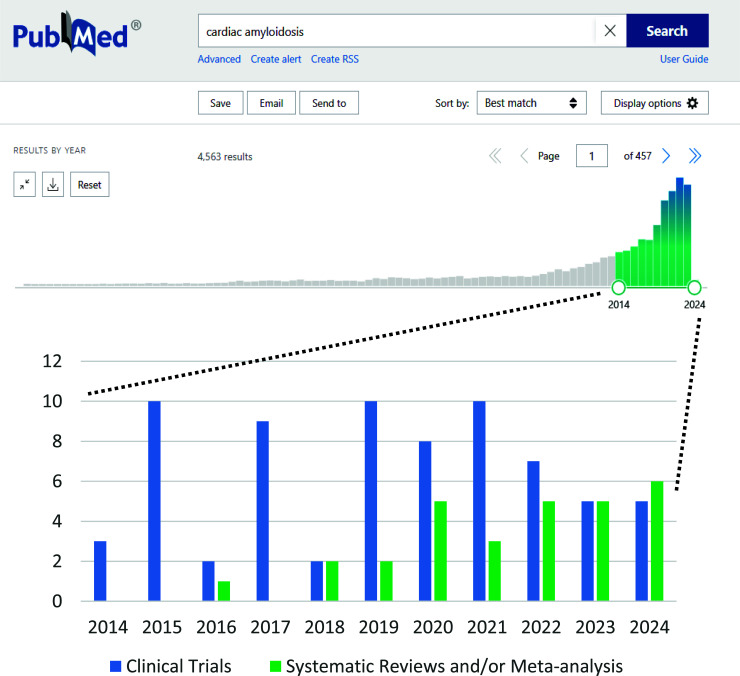Click the 4,563 results text

click(x=225, y=157)
